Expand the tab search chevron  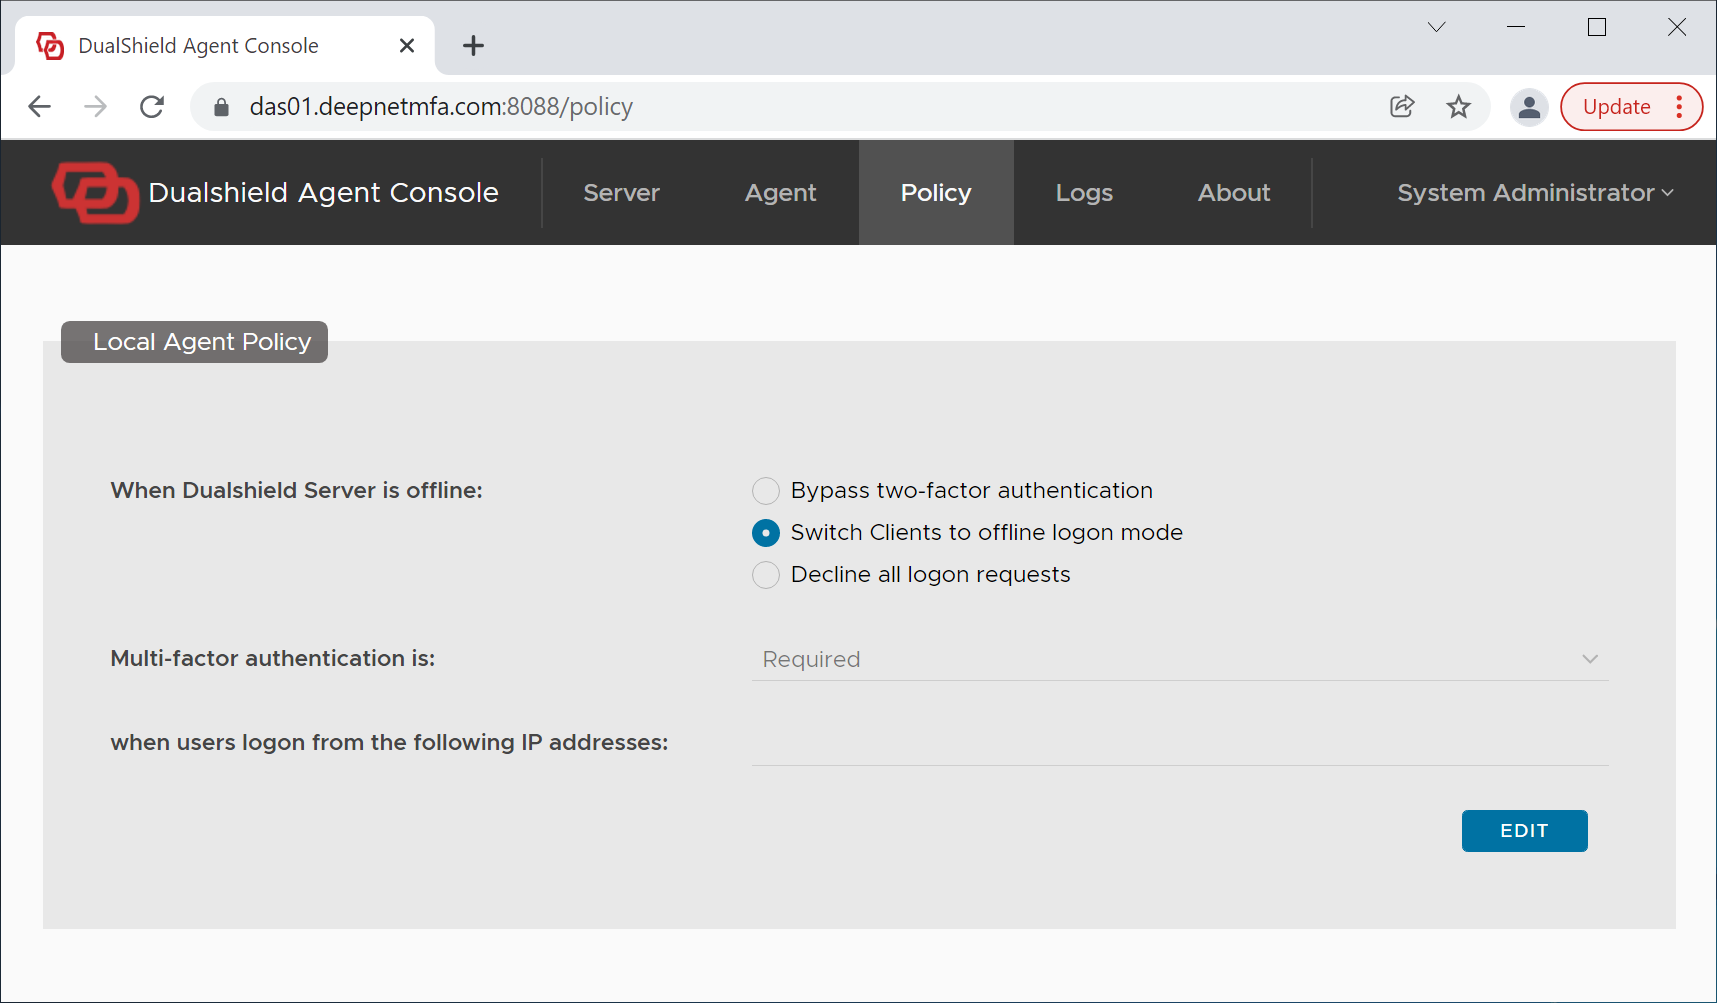pyautogui.click(x=1436, y=27)
